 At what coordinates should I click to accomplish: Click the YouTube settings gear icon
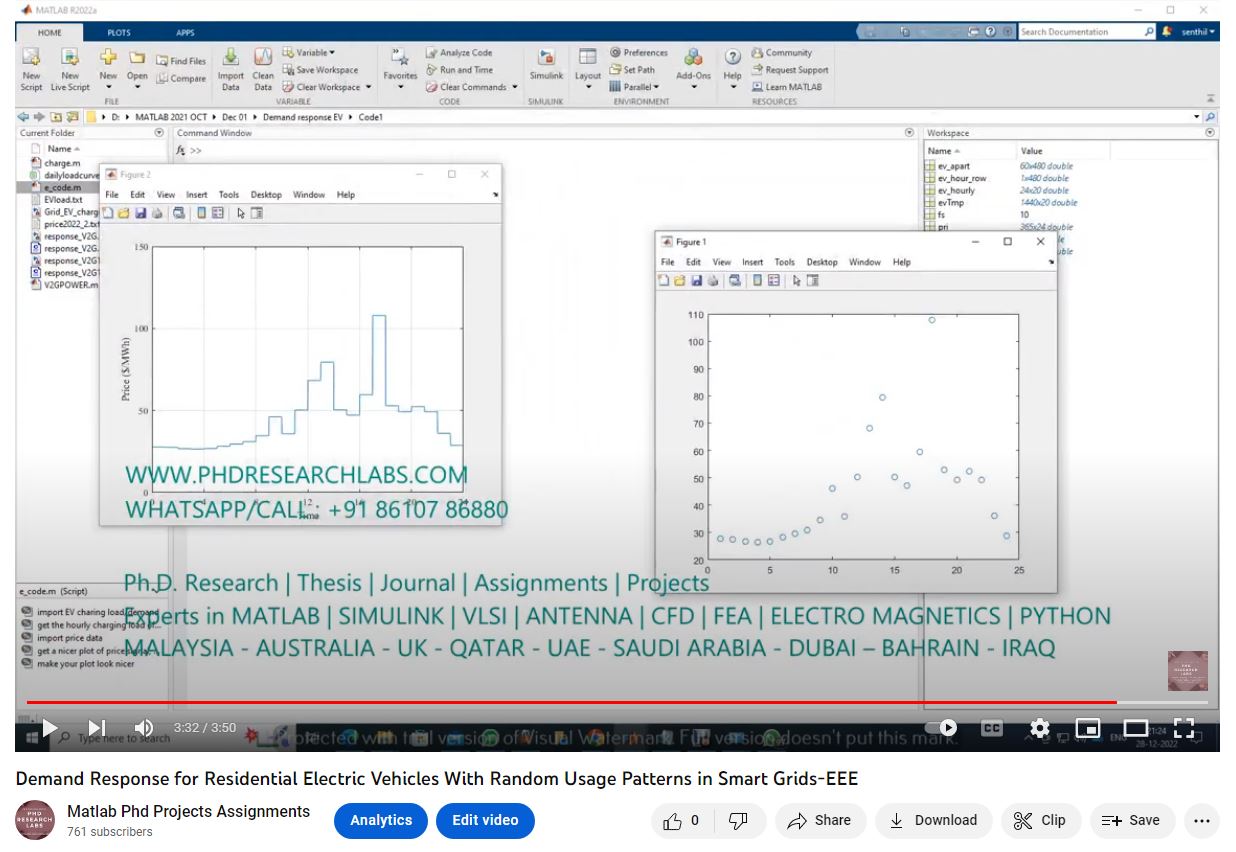coord(1040,728)
